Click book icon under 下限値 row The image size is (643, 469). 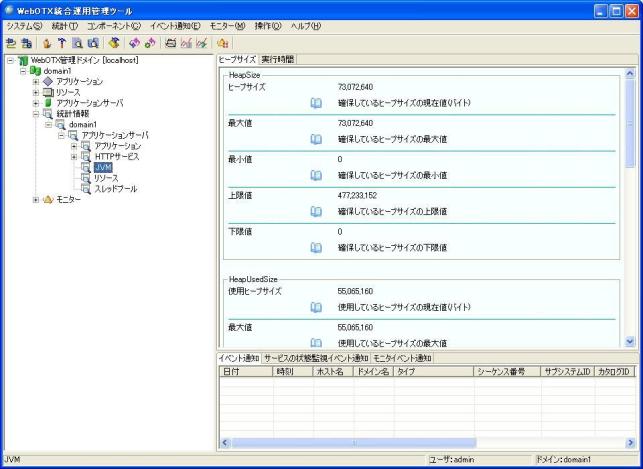point(316,246)
